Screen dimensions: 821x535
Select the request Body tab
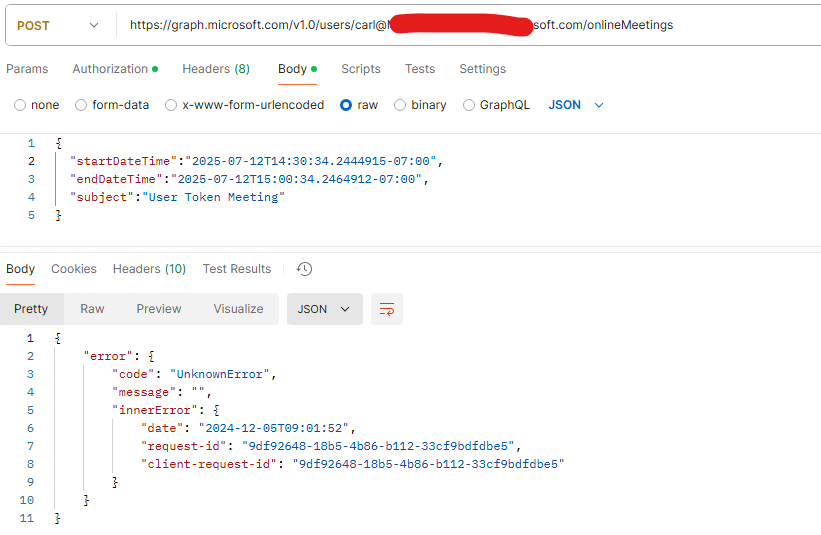297,69
